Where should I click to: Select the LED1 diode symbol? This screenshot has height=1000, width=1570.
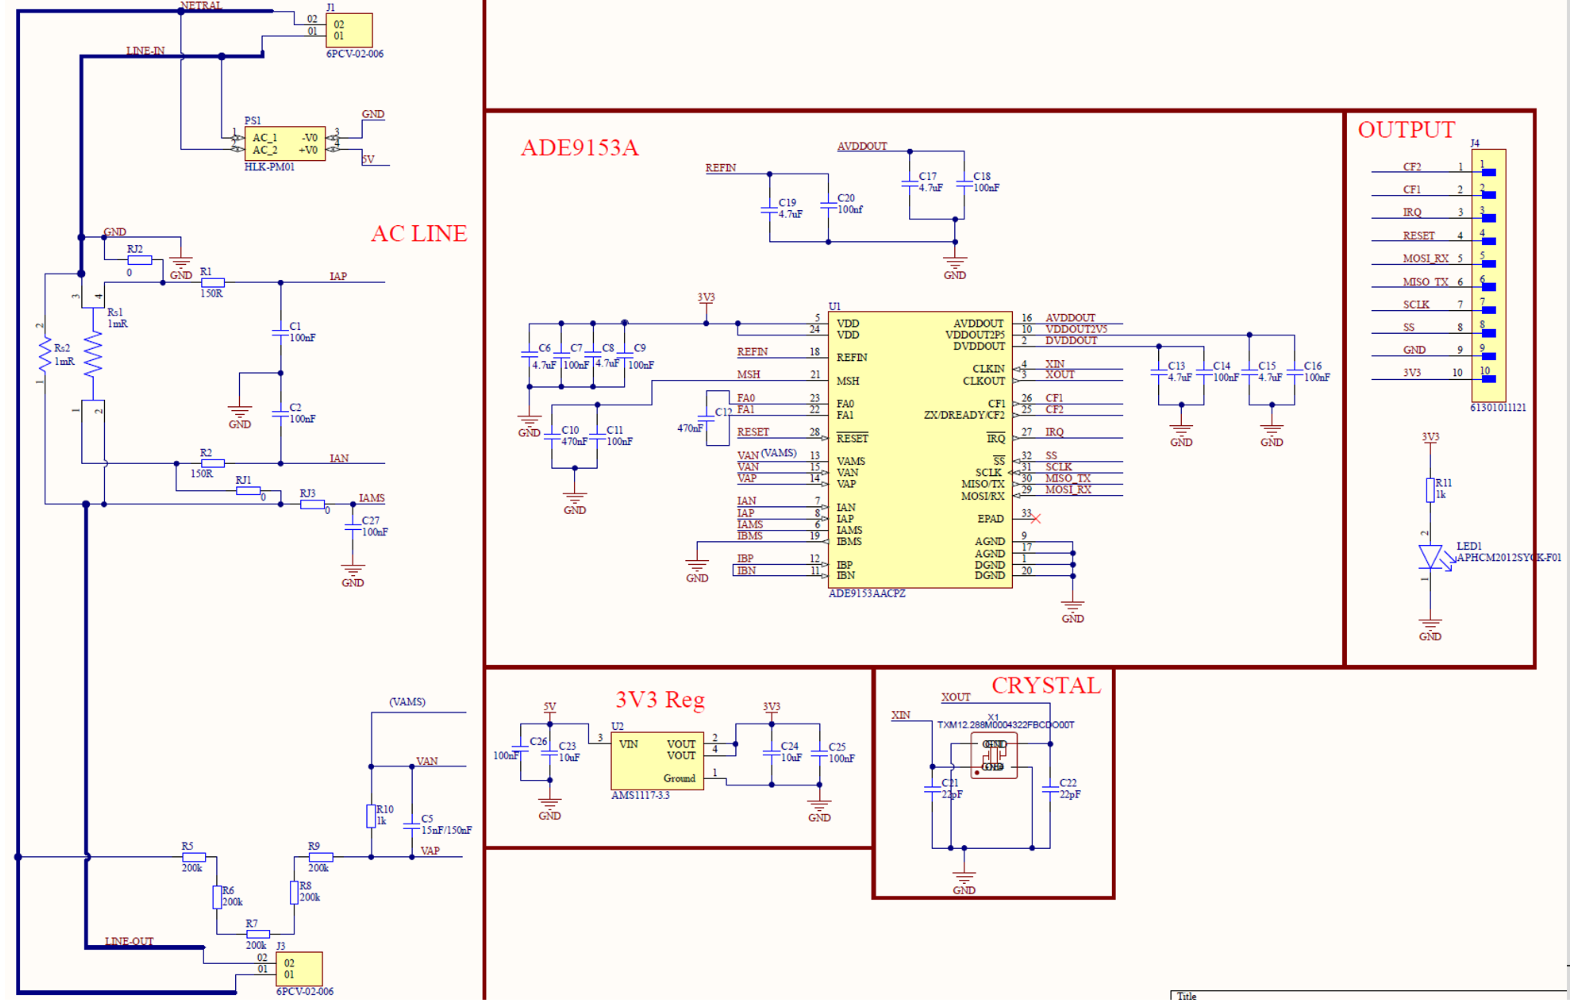click(1432, 557)
